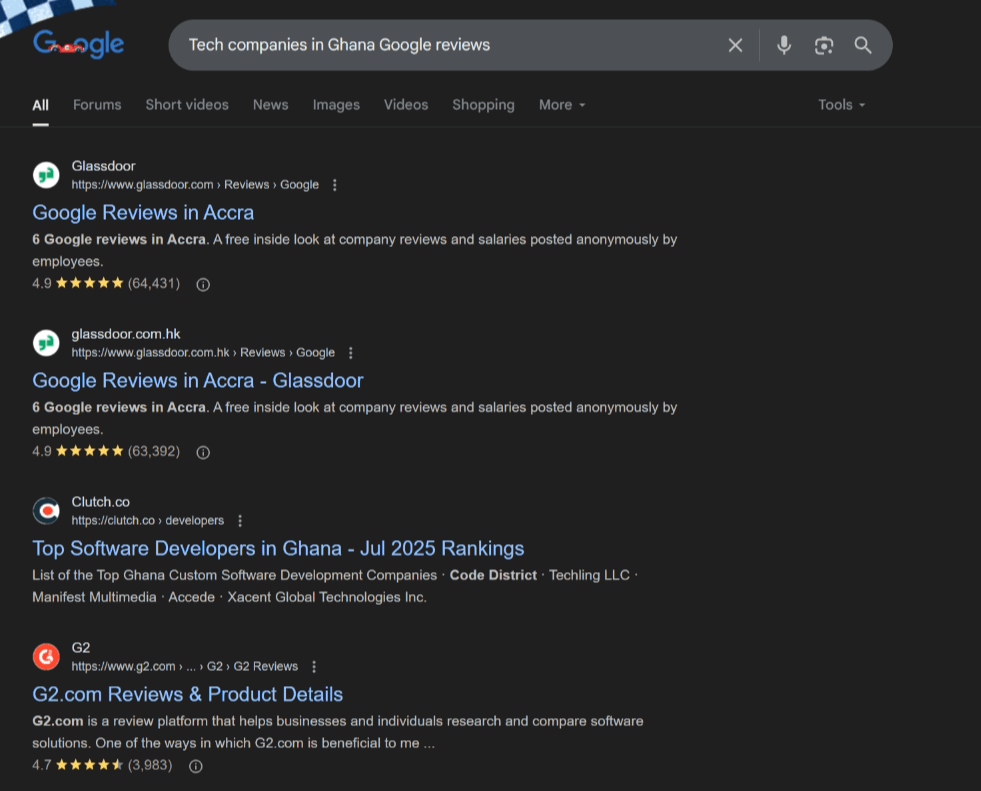This screenshot has width=981, height=791.
Task: Start voice search with microphone icon
Action: pyautogui.click(x=783, y=45)
